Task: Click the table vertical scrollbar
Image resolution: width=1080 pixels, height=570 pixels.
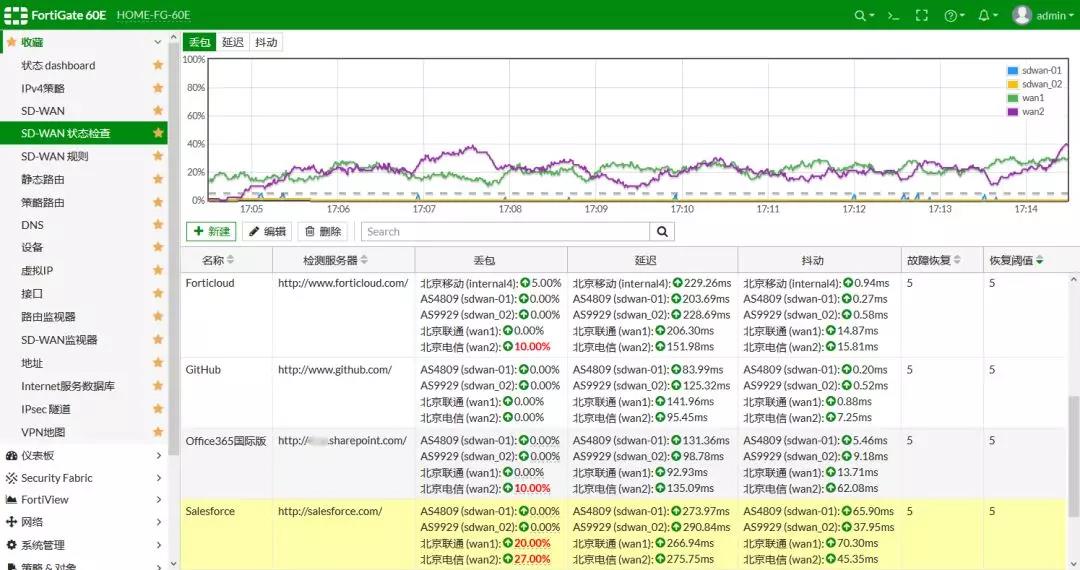Action: [1073, 456]
